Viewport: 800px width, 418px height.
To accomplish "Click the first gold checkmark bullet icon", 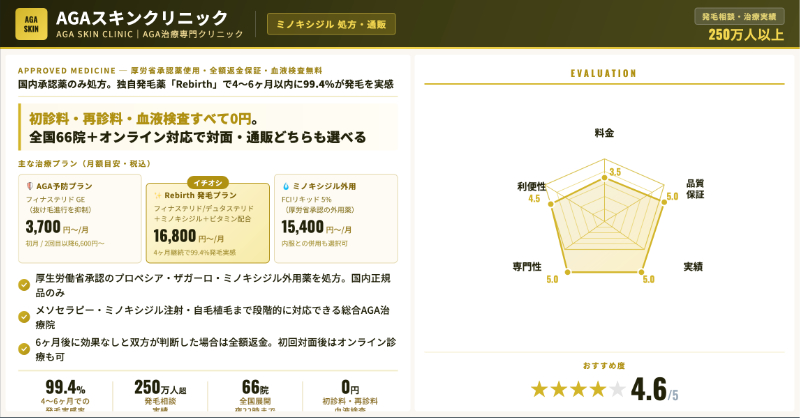I will (x=24, y=285).
